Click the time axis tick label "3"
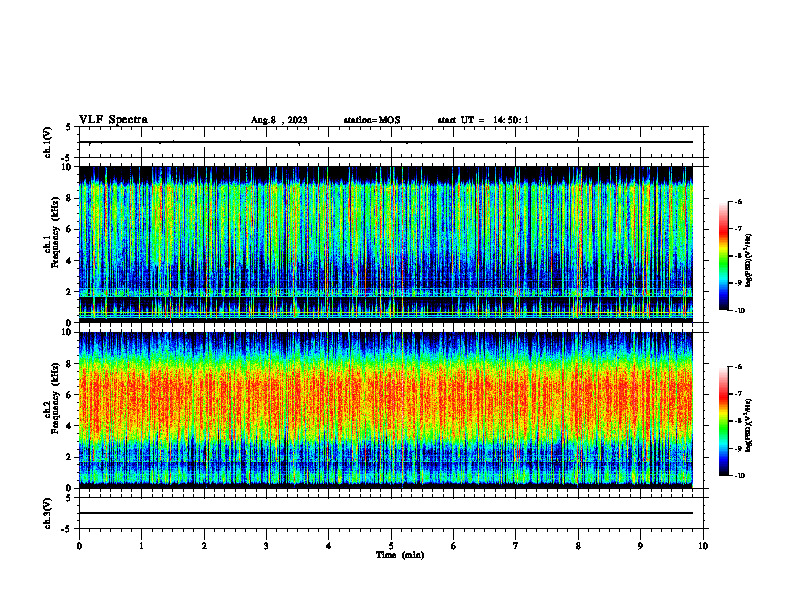Image resolution: width=792 pixels, height=612 pixels. [x=266, y=546]
